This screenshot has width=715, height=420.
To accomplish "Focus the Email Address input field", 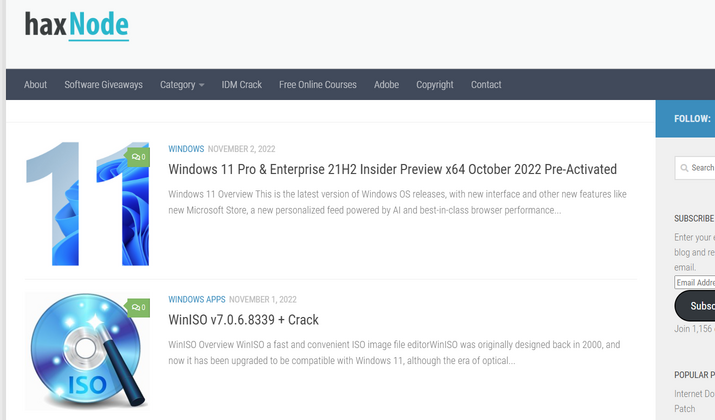I will pyautogui.click(x=695, y=283).
